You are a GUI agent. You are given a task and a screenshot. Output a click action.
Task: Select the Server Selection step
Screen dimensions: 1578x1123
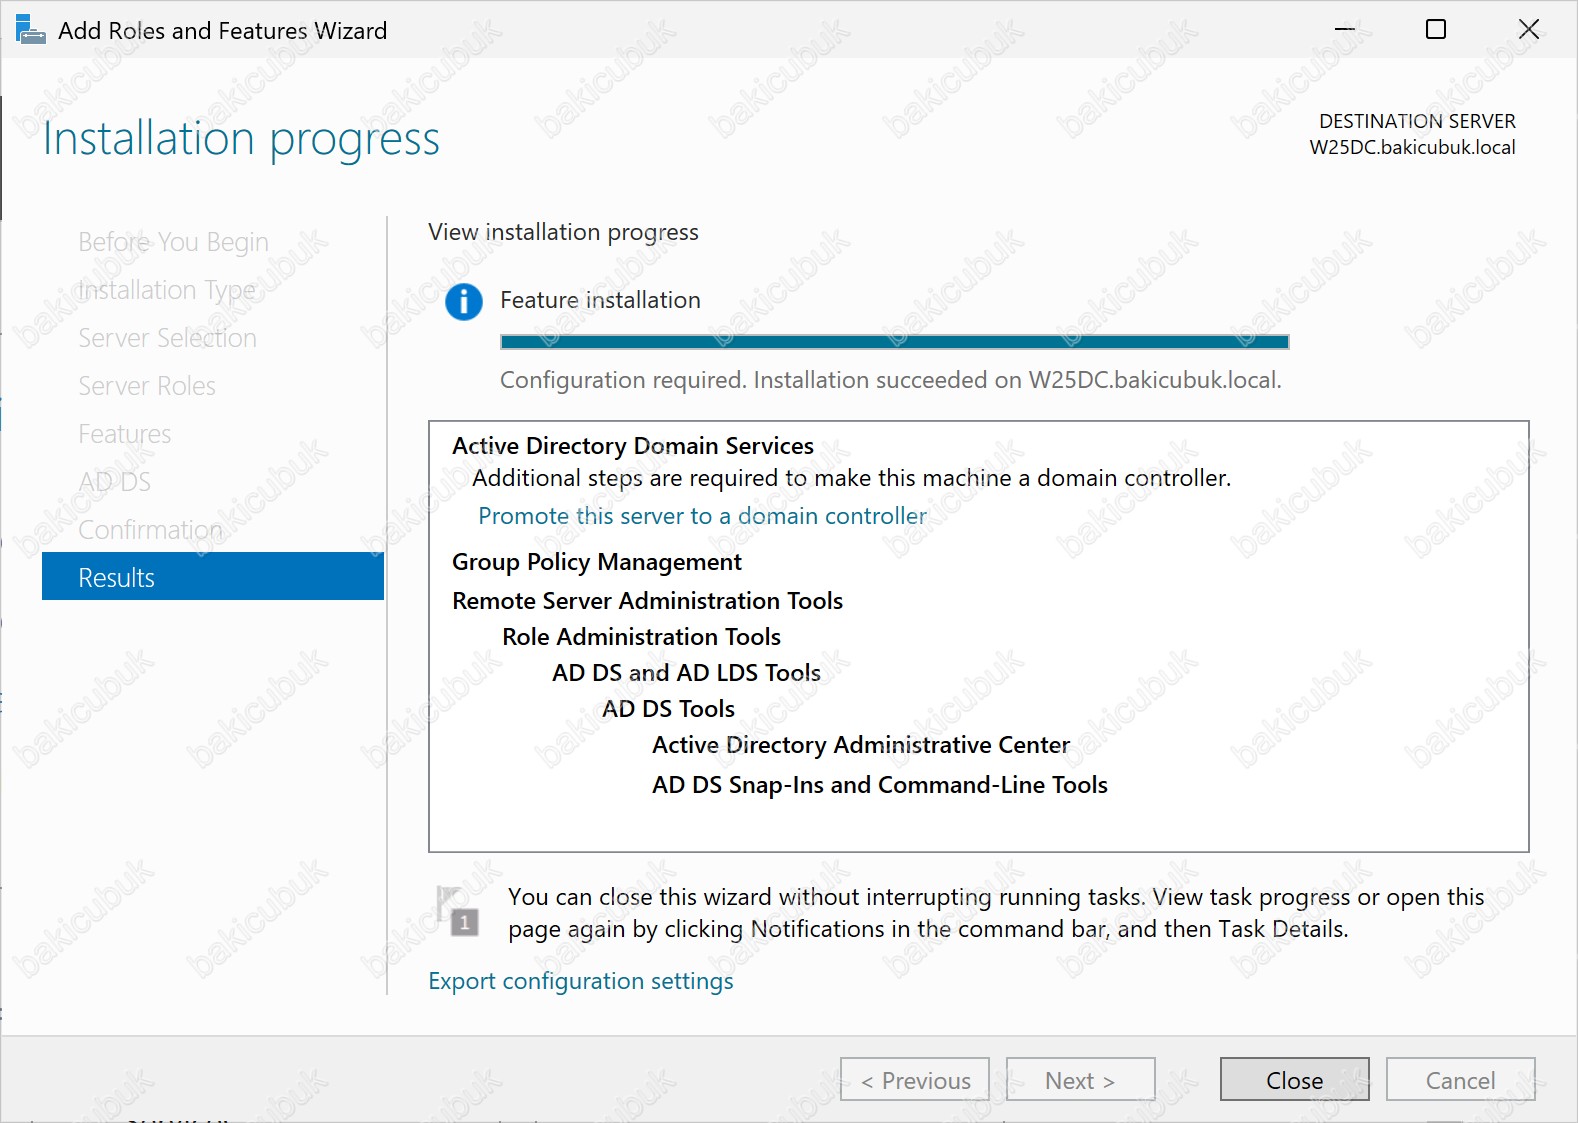(x=167, y=338)
